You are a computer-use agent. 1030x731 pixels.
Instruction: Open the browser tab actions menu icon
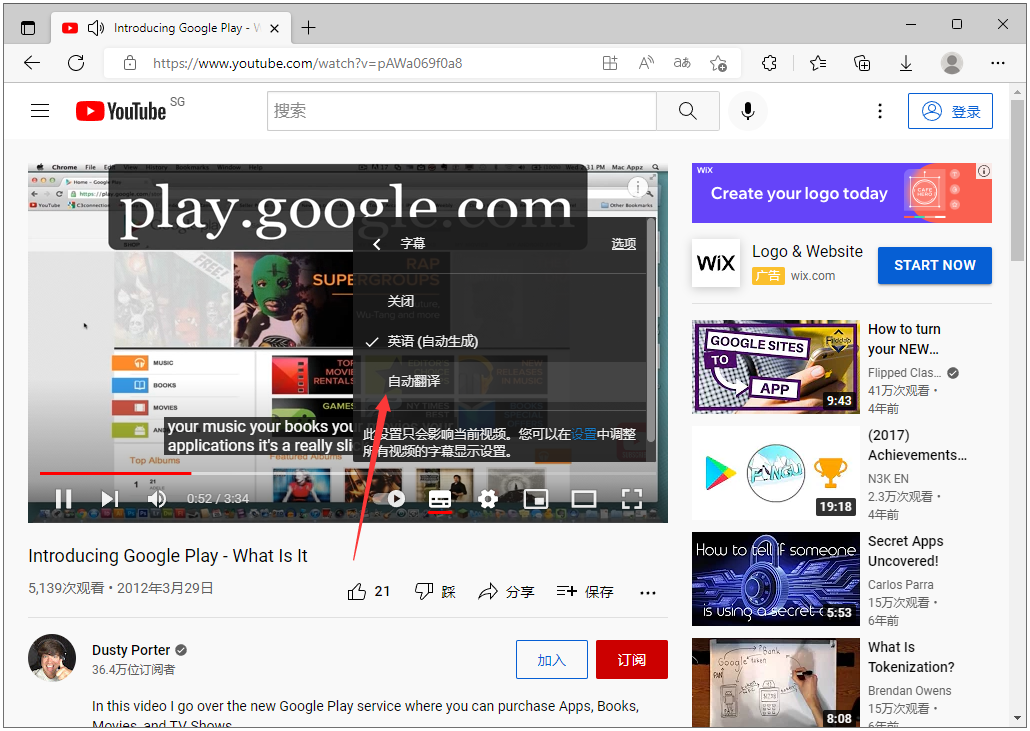point(28,28)
